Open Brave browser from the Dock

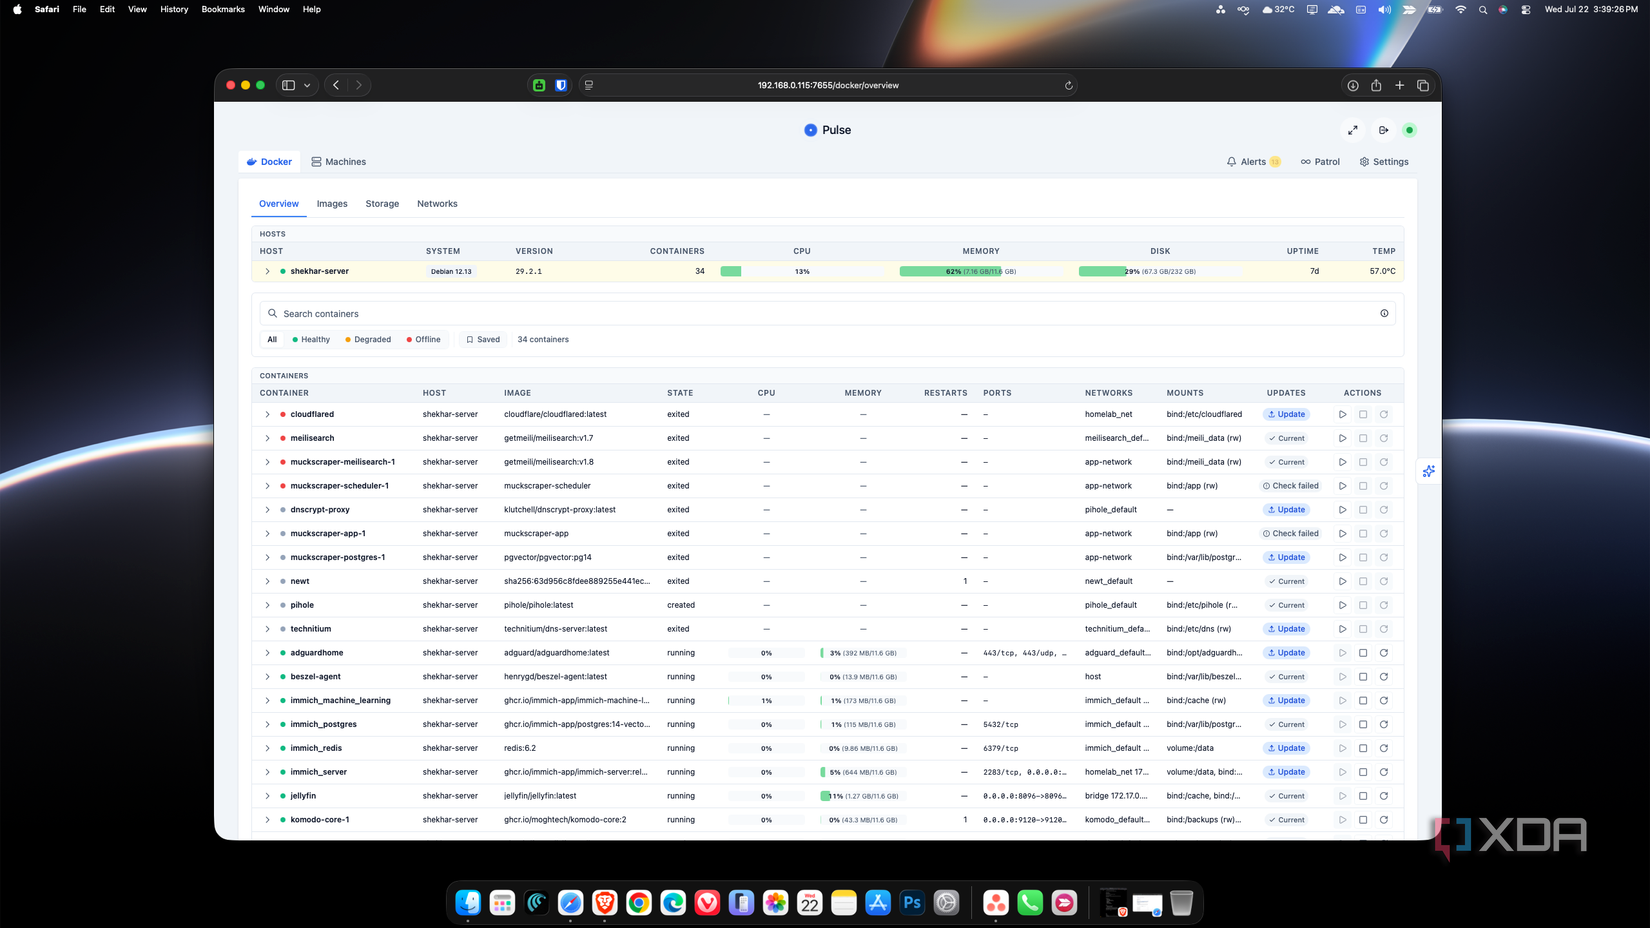605,902
